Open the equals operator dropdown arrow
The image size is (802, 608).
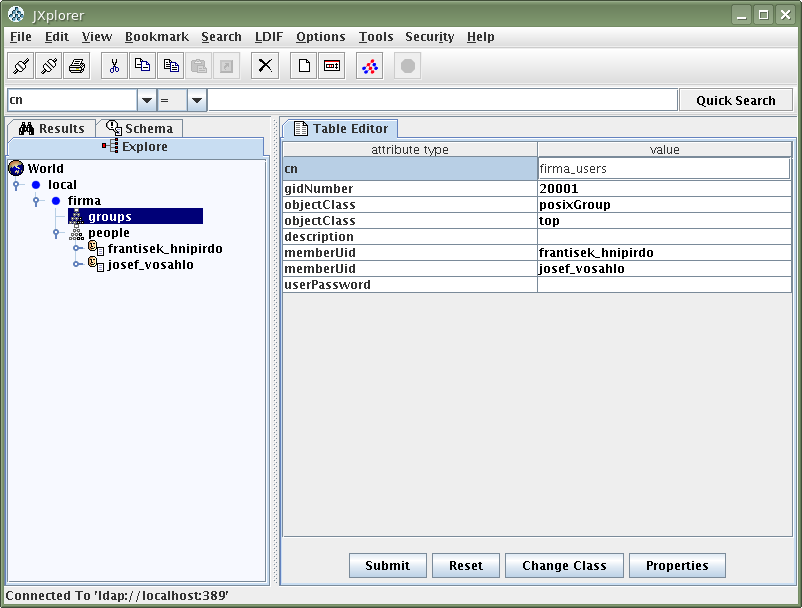click(x=197, y=100)
